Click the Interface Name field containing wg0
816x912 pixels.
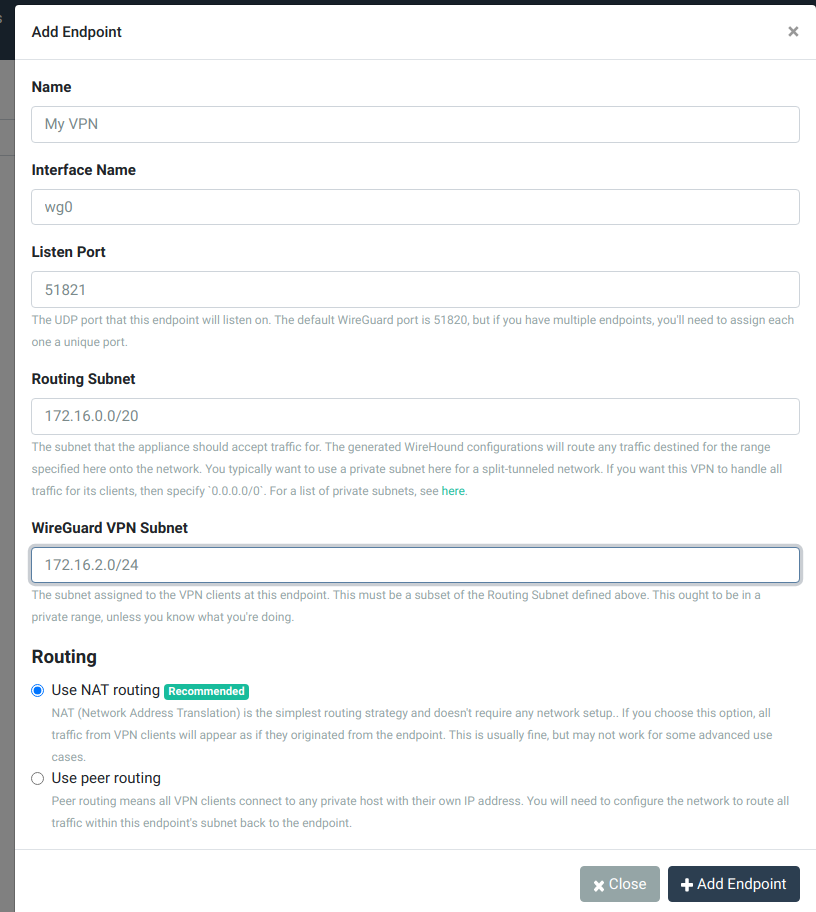click(x=415, y=207)
